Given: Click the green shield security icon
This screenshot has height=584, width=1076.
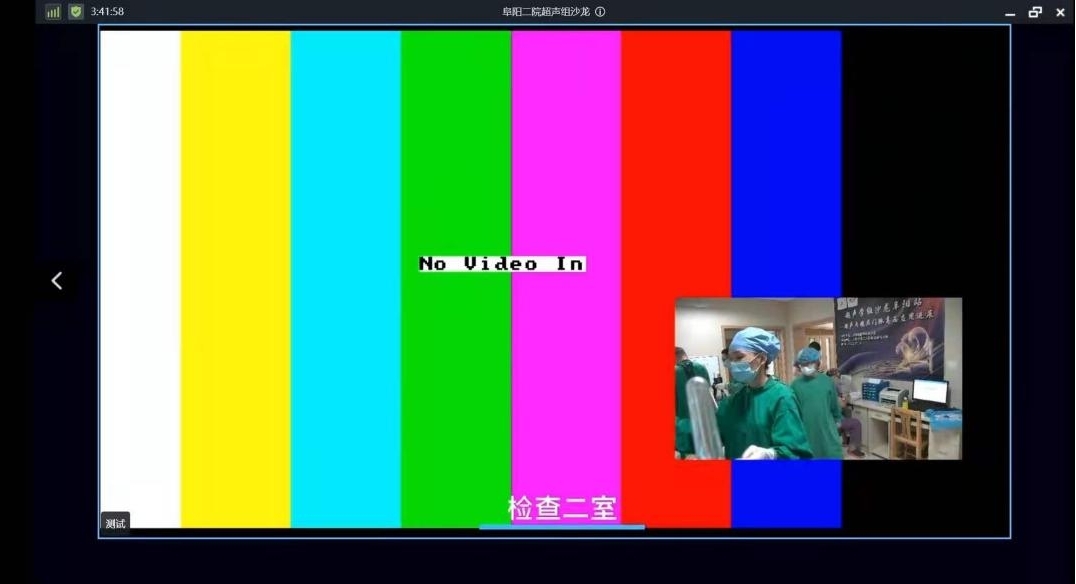Looking at the screenshot, I should [76, 12].
